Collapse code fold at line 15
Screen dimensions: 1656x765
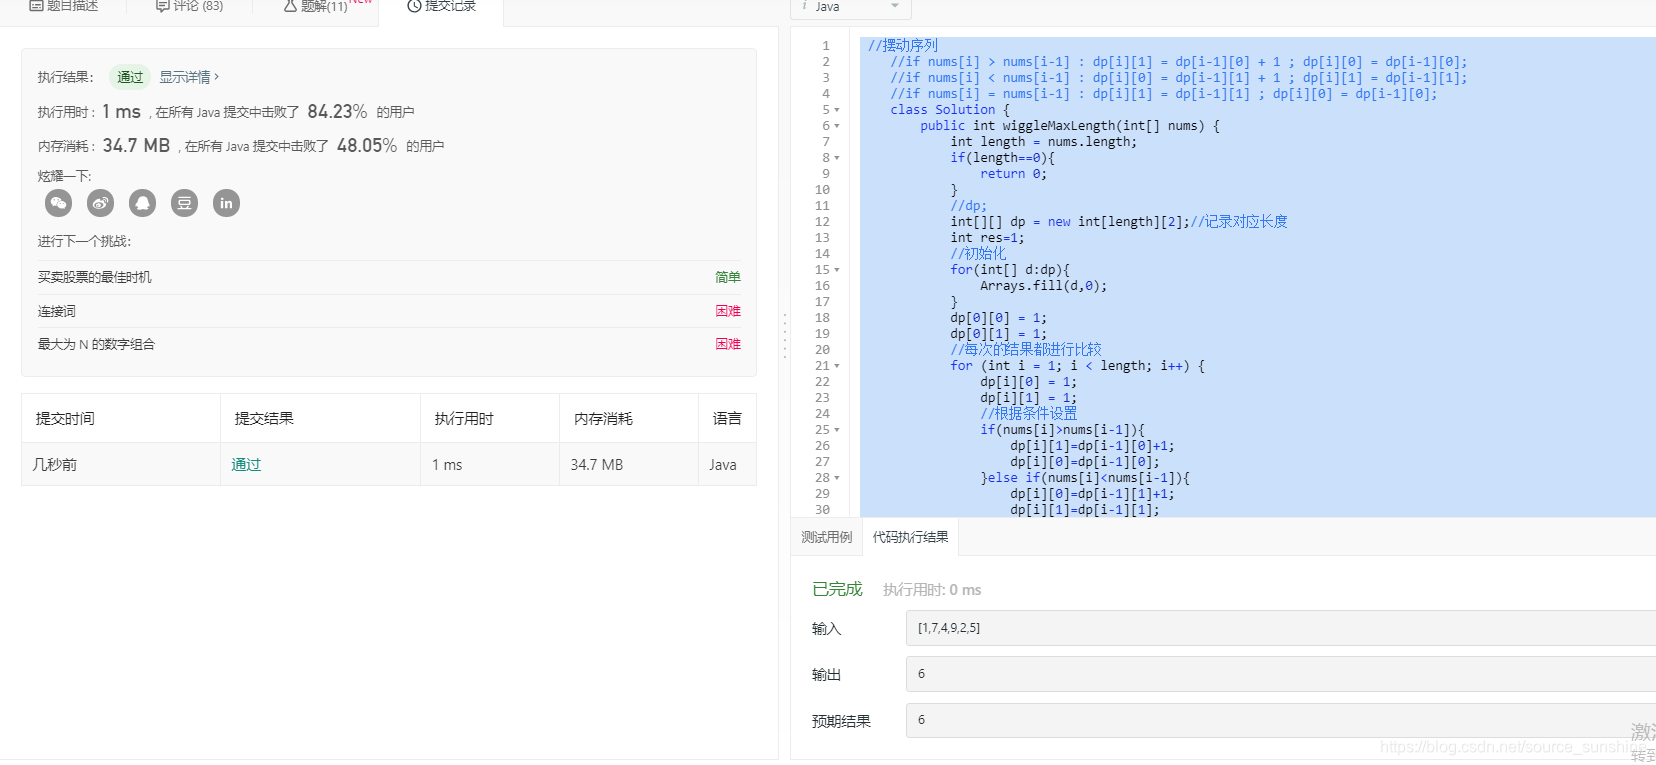(x=837, y=270)
